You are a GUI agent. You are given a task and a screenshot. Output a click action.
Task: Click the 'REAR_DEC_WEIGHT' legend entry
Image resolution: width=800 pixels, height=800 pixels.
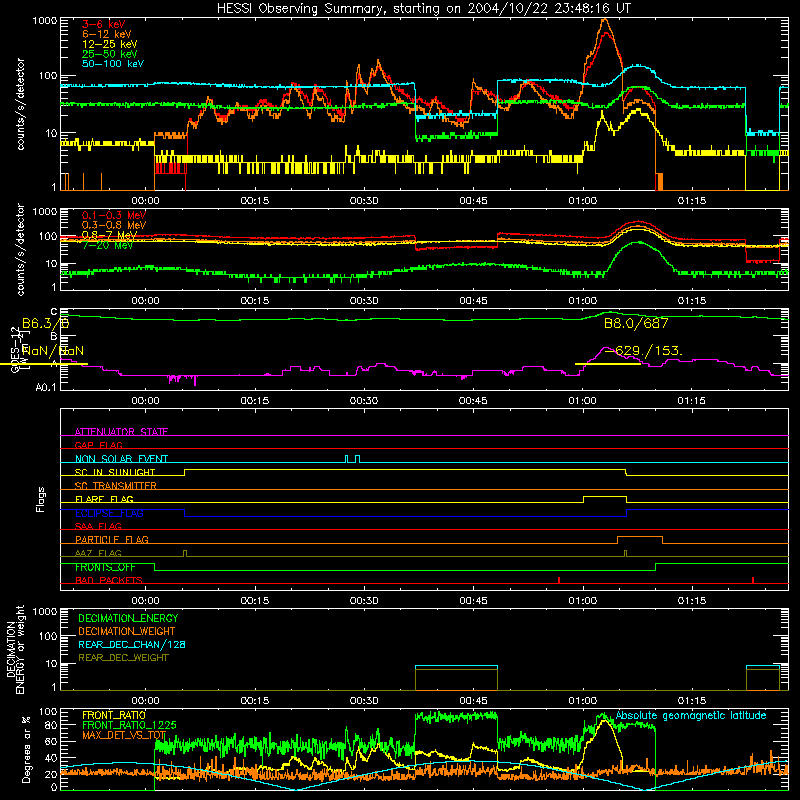(x=123, y=658)
